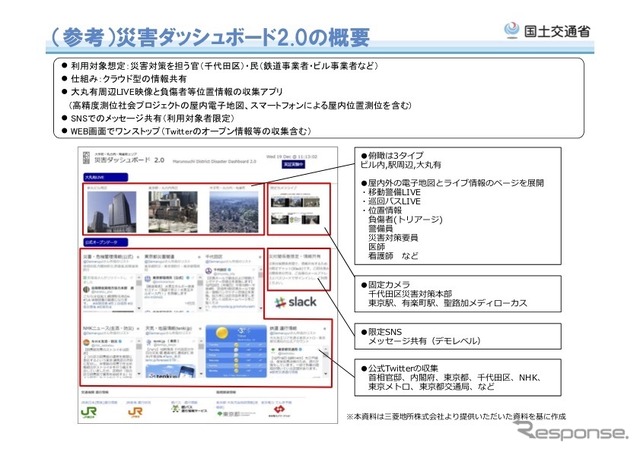The width and height of the screenshot is (640, 452).
Task: Click the NHK生活・防災 account avatar
Action: pyautogui.click(x=87, y=343)
